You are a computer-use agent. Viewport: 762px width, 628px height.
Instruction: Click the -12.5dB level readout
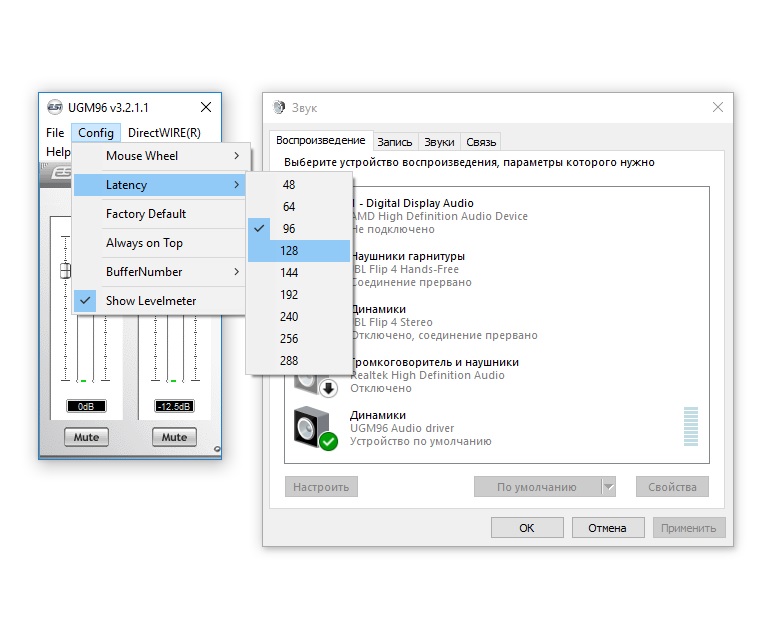[174, 406]
